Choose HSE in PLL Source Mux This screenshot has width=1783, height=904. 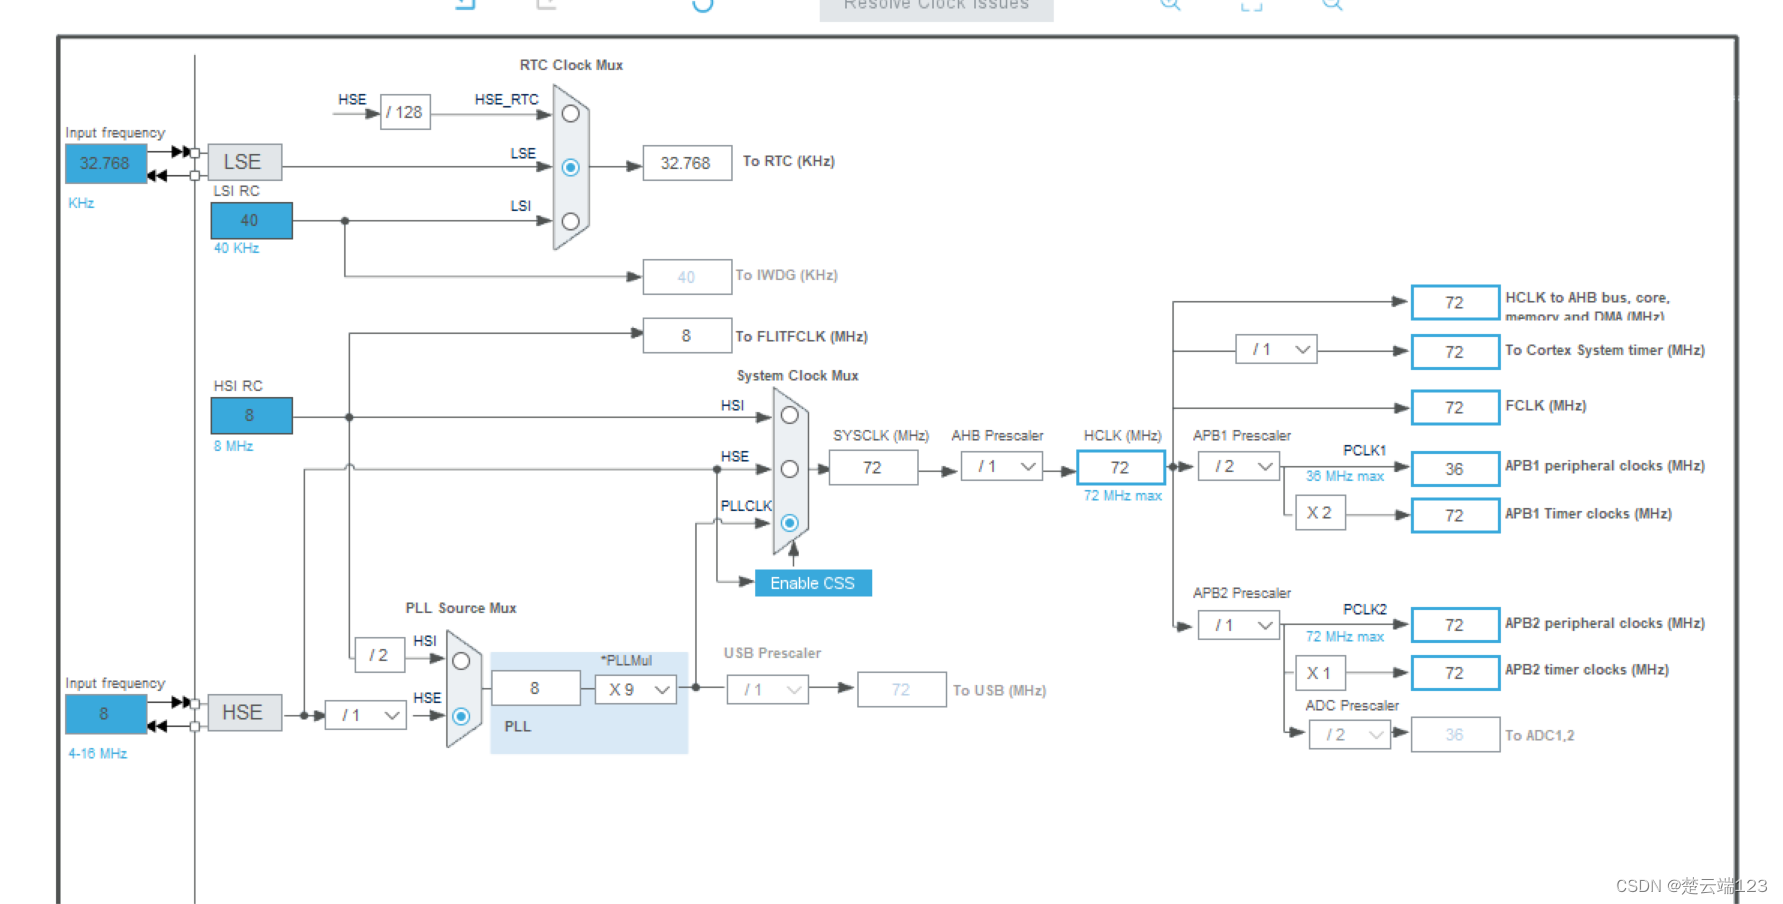461,716
